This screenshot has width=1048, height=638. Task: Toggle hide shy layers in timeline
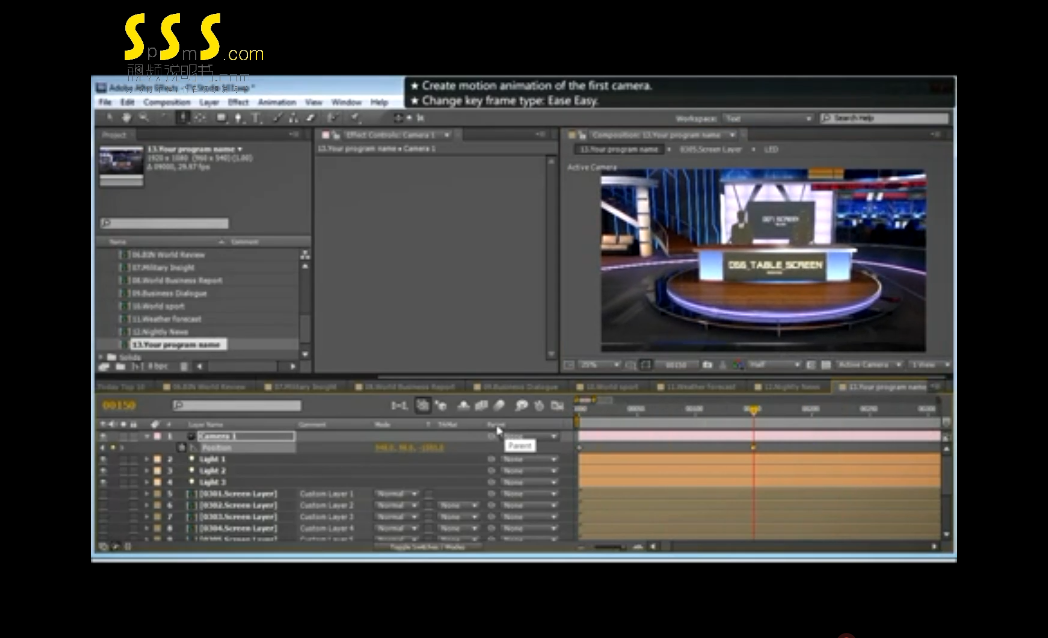coord(463,406)
